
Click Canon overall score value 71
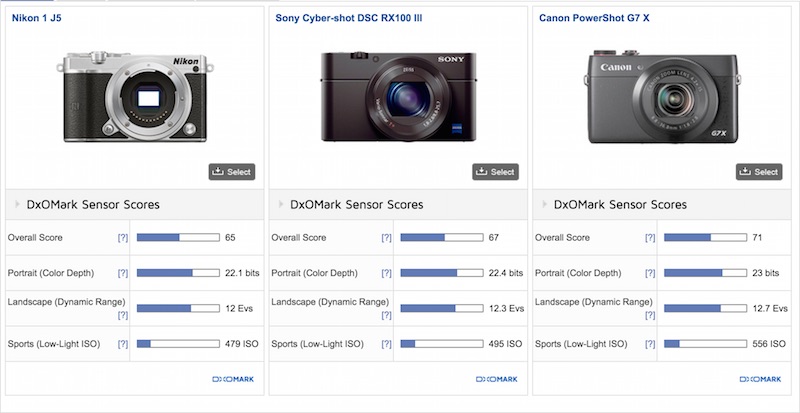[757, 238]
